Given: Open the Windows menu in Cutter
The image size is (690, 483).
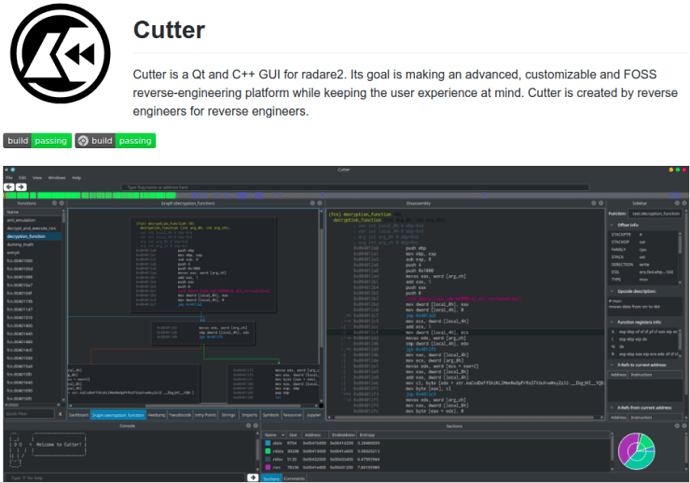Looking at the screenshot, I should click(57, 178).
